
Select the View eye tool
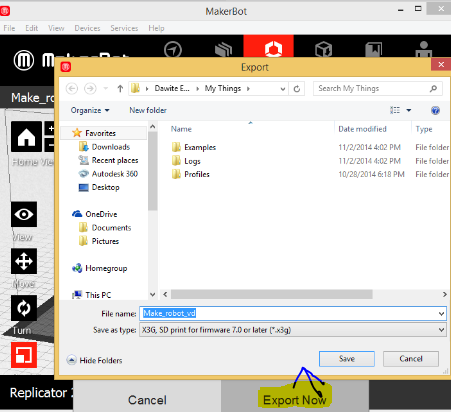click(x=24, y=214)
